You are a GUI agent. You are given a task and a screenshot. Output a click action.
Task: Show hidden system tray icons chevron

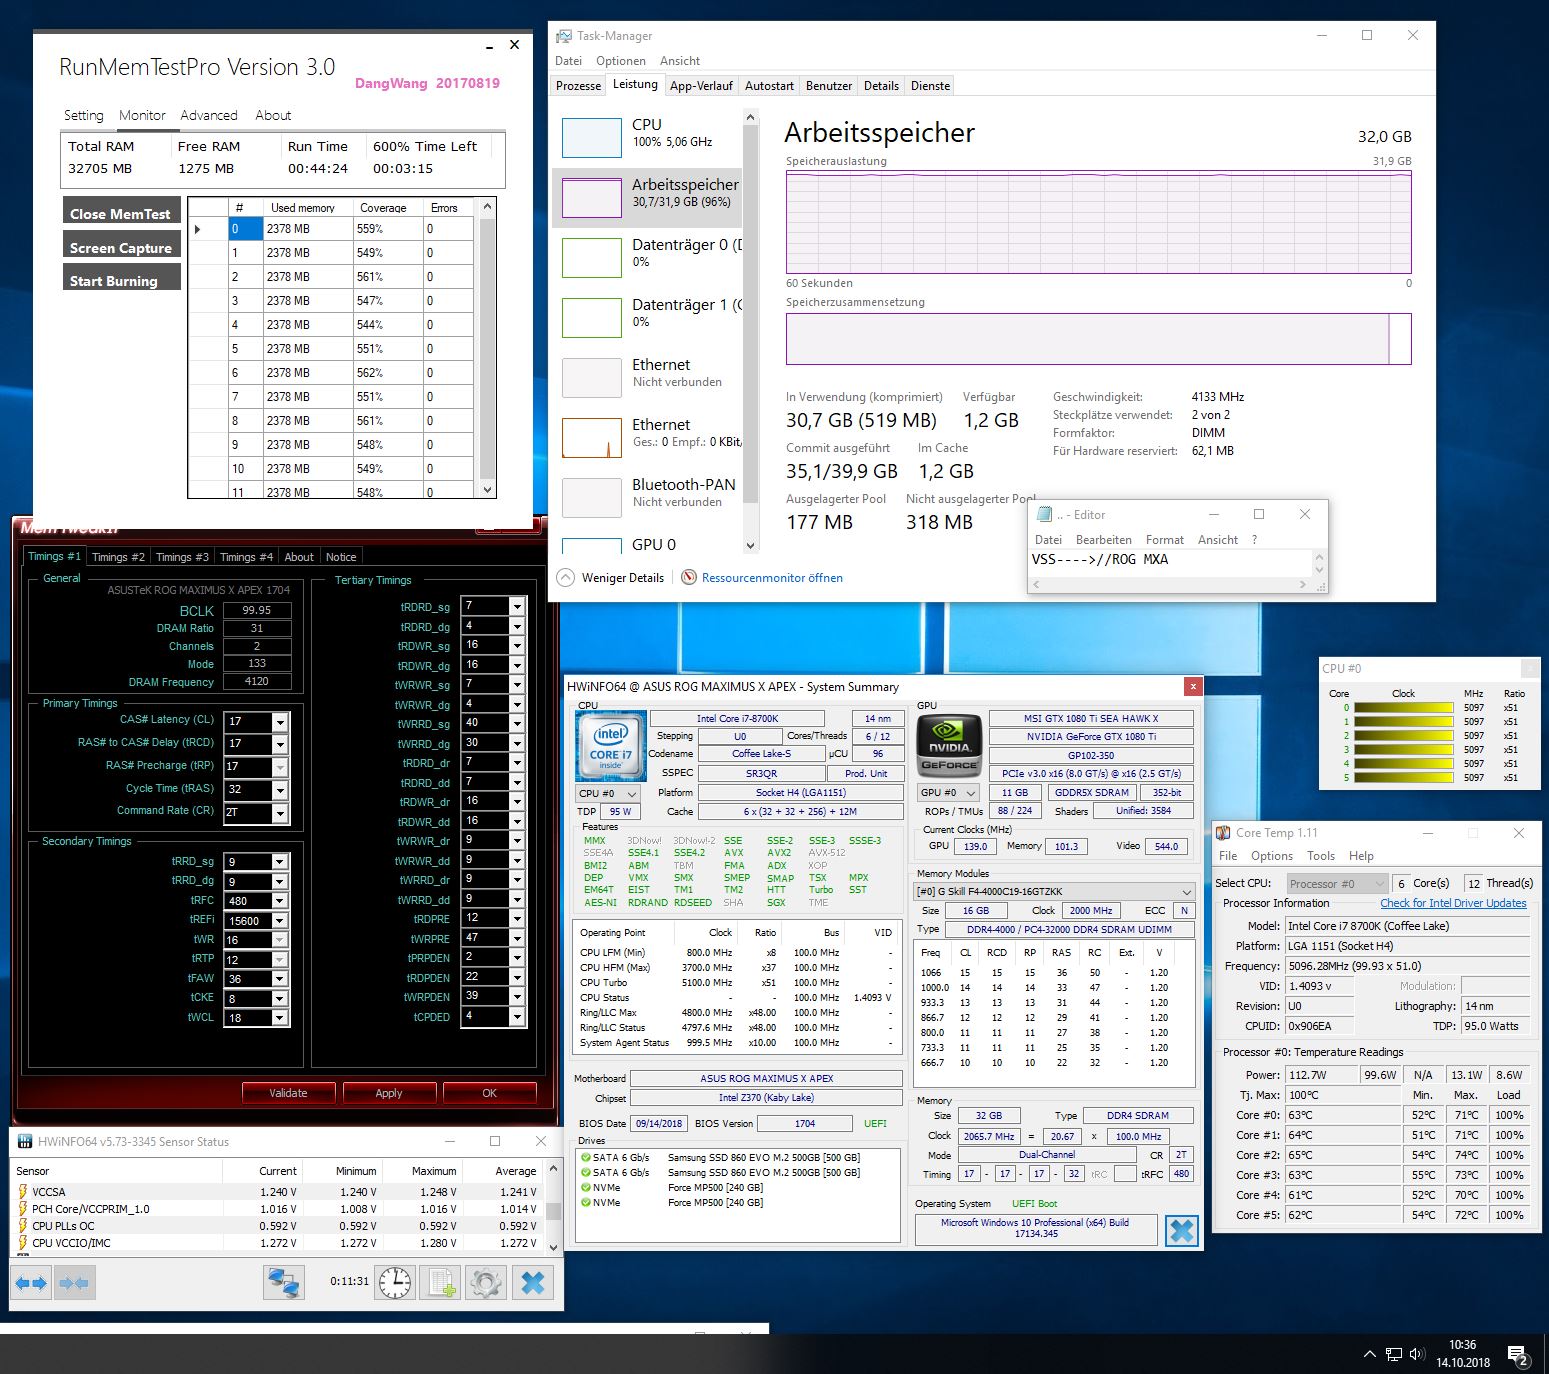coord(1369,1354)
